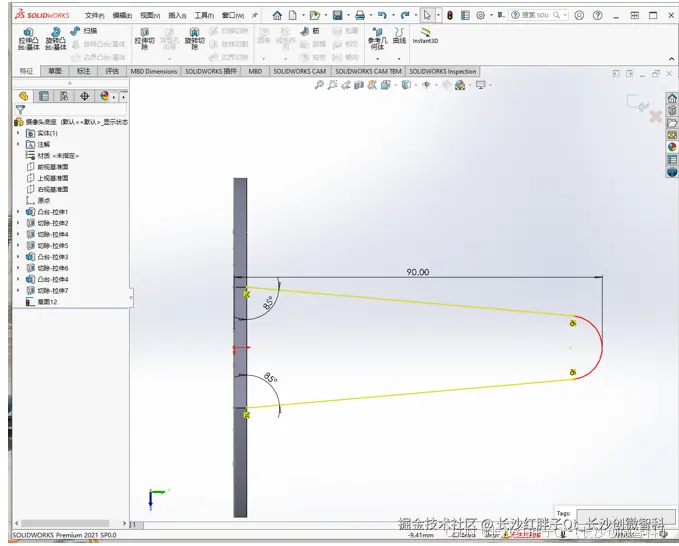Click the Save icon
Image resolution: width=679 pixels, height=546 pixels.
click(338, 15)
